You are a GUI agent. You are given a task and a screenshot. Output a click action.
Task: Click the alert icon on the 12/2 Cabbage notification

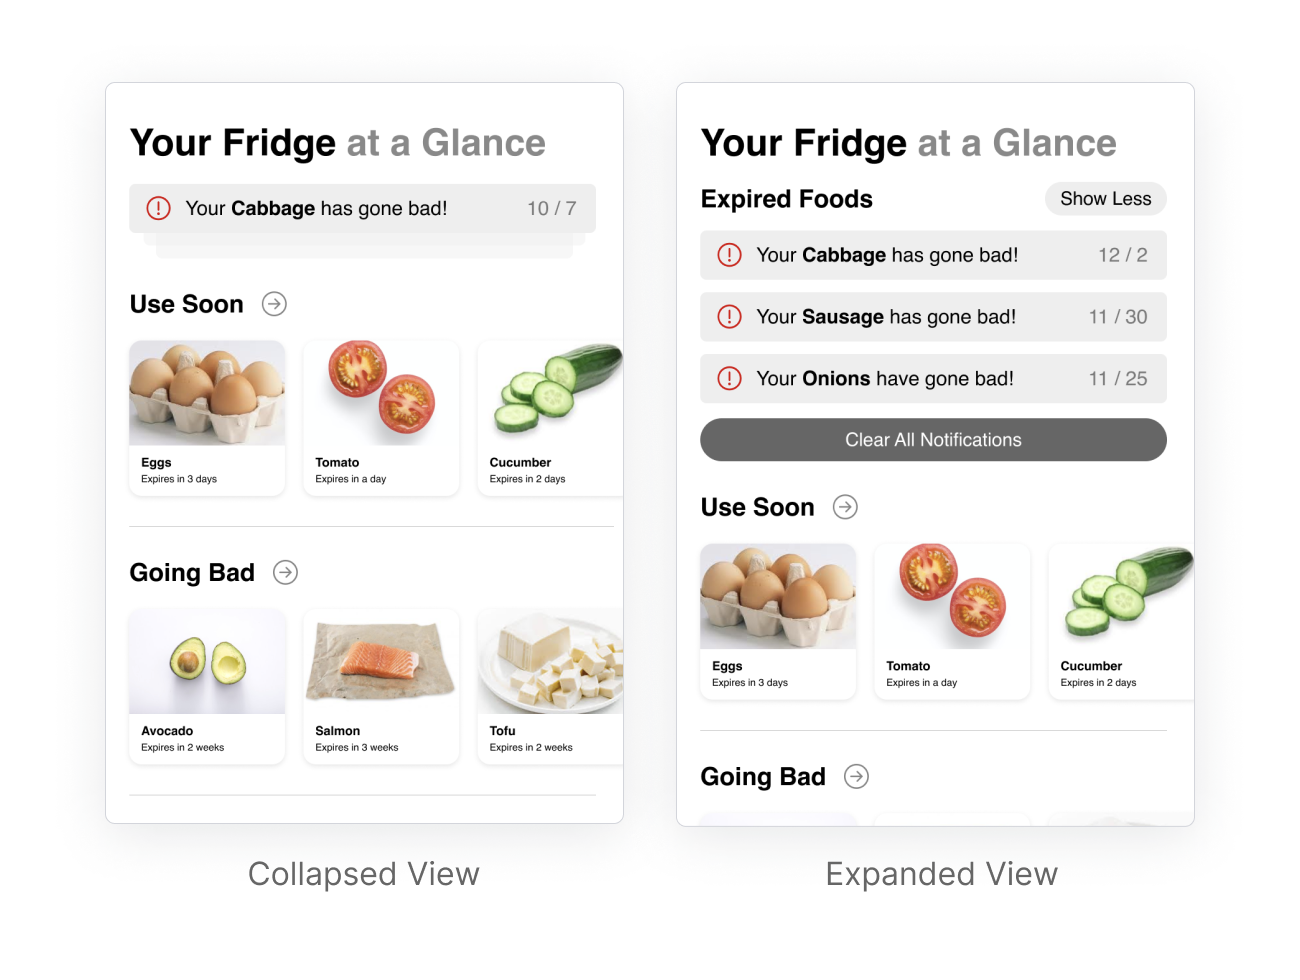730,255
